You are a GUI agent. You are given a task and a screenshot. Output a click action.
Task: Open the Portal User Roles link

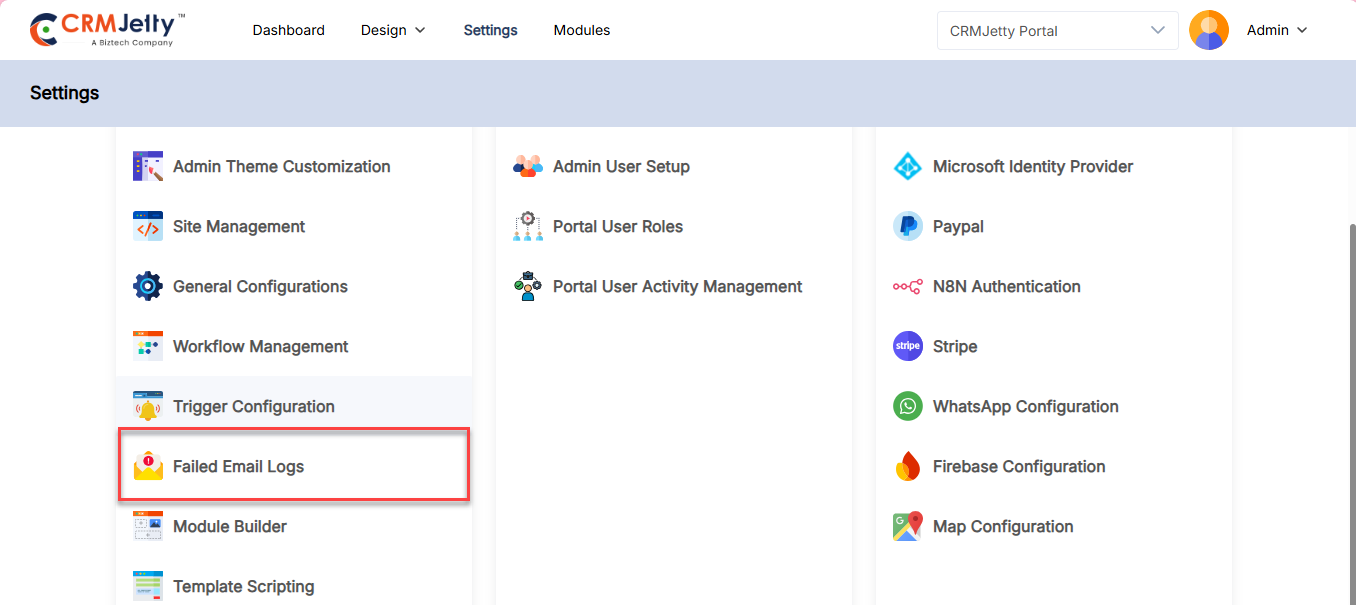coord(617,227)
